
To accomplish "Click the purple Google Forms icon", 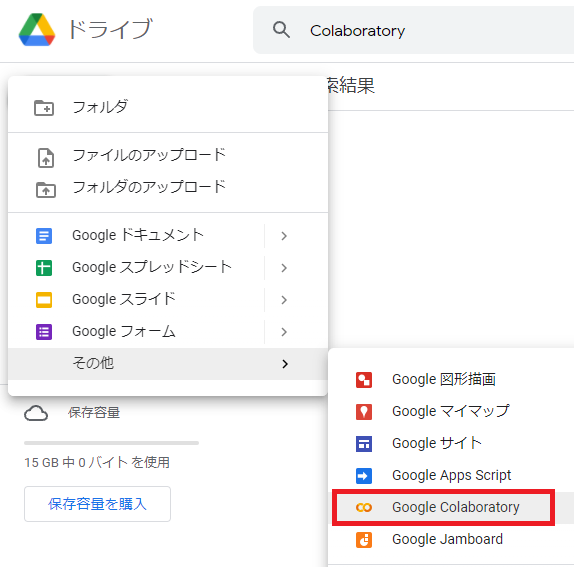I will pyautogui.click(x=44, y=332).
